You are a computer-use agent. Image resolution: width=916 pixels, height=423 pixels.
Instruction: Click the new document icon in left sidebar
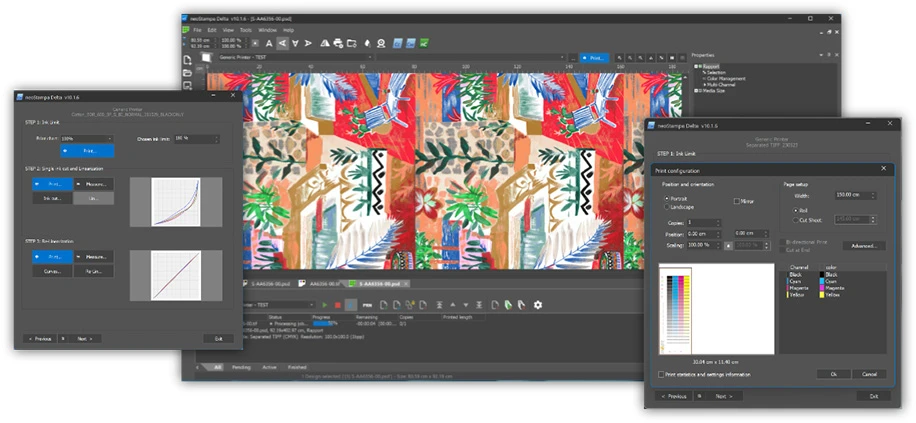pos(188,60)
